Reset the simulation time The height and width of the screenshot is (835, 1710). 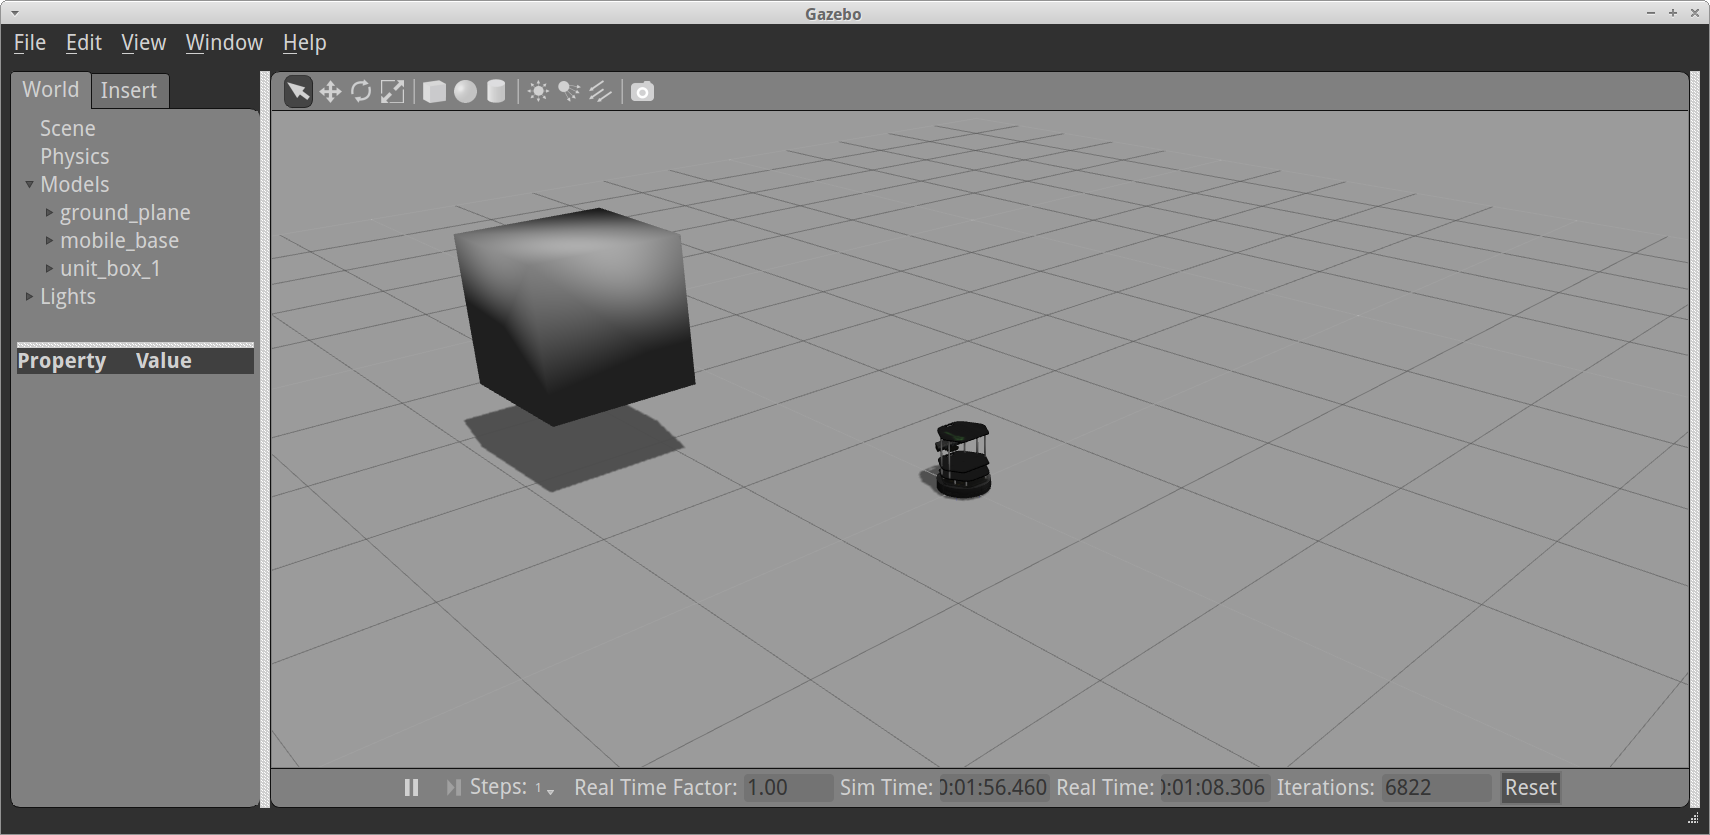(1530, 788)
